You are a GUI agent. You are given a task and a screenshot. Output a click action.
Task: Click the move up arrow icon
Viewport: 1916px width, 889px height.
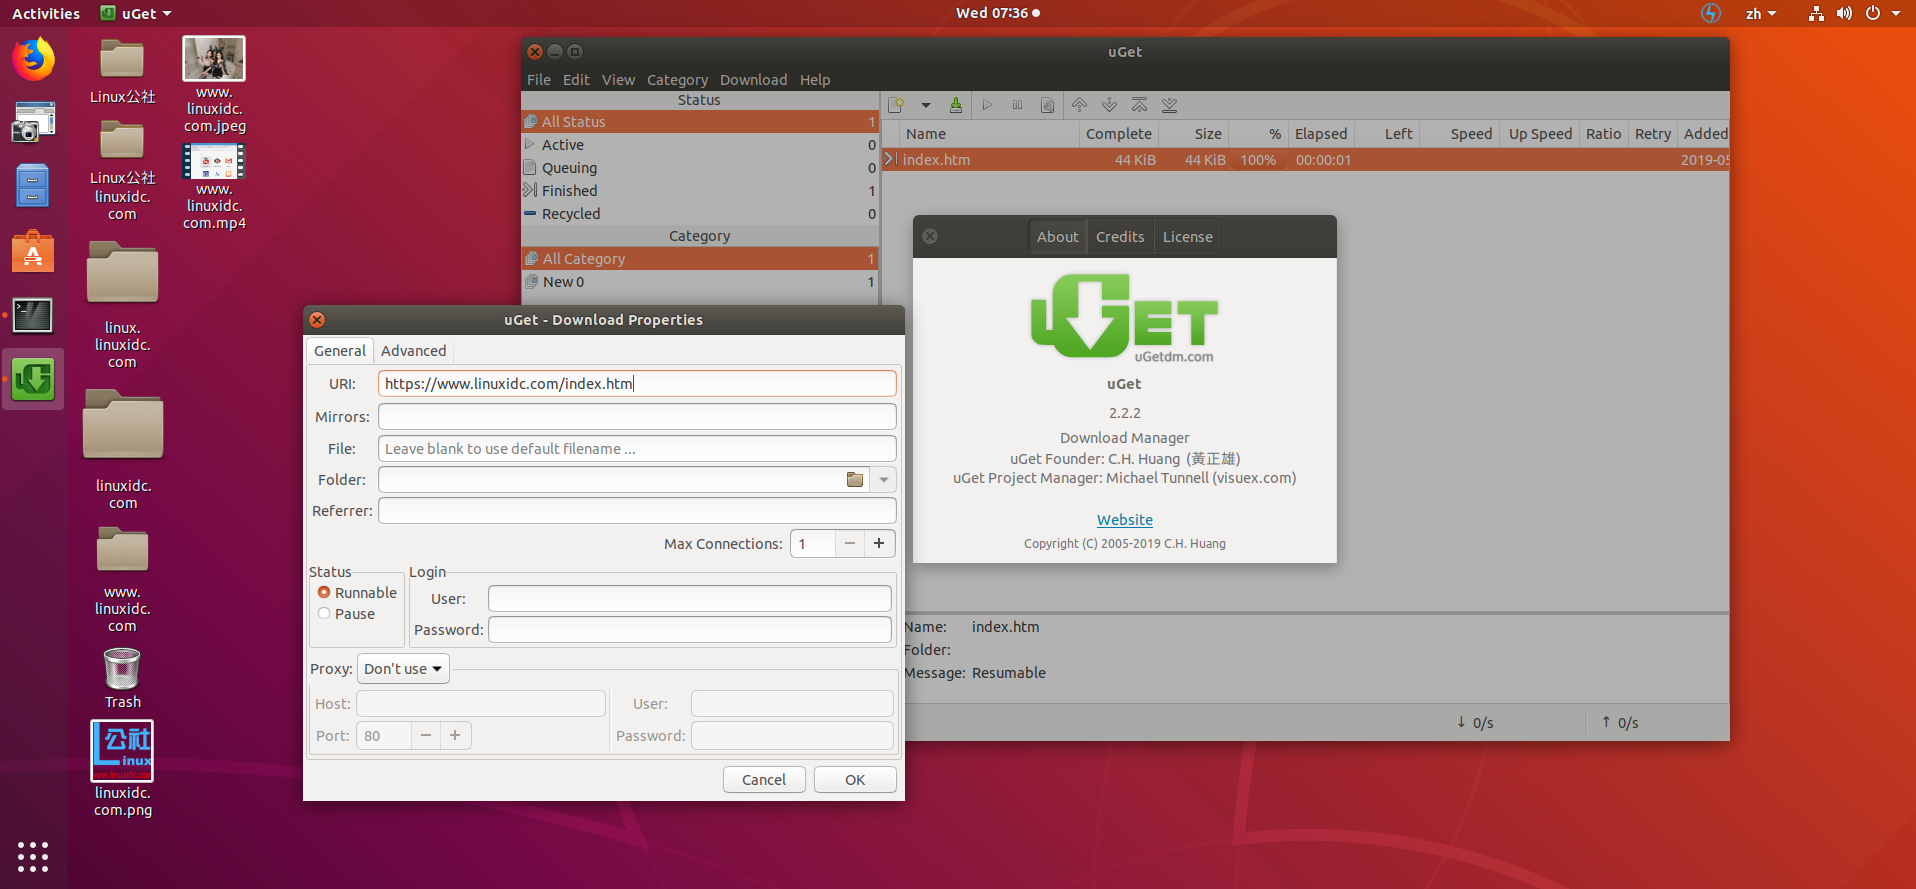click(1079, 105)
